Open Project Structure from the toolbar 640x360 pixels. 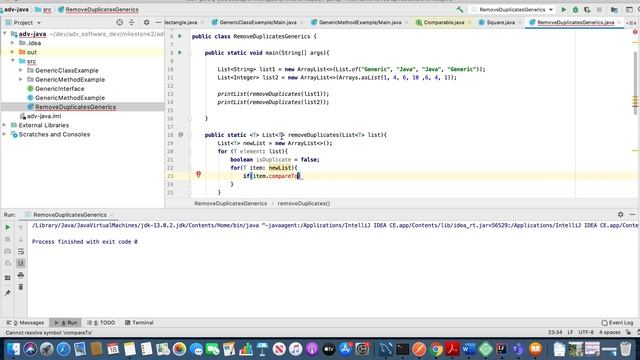click(x=614, y=9)
